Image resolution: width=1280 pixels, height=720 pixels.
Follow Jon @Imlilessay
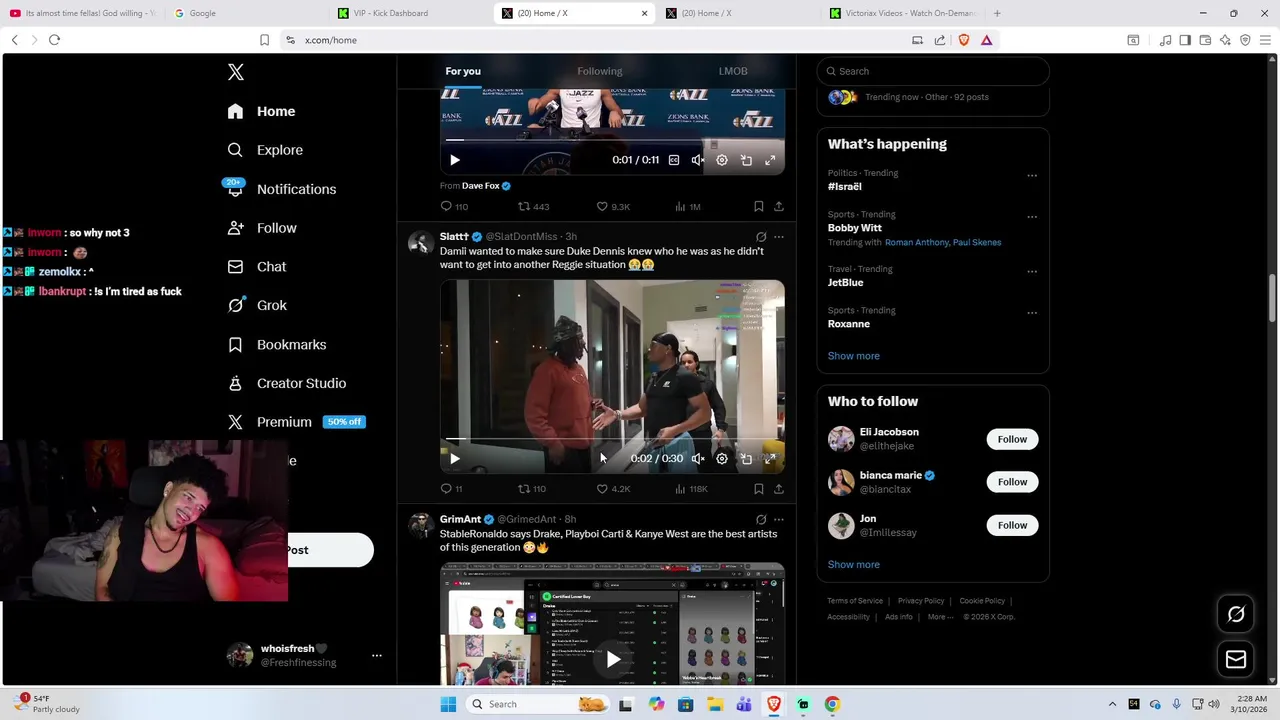pyautogui.click(x=1012, y=525)
